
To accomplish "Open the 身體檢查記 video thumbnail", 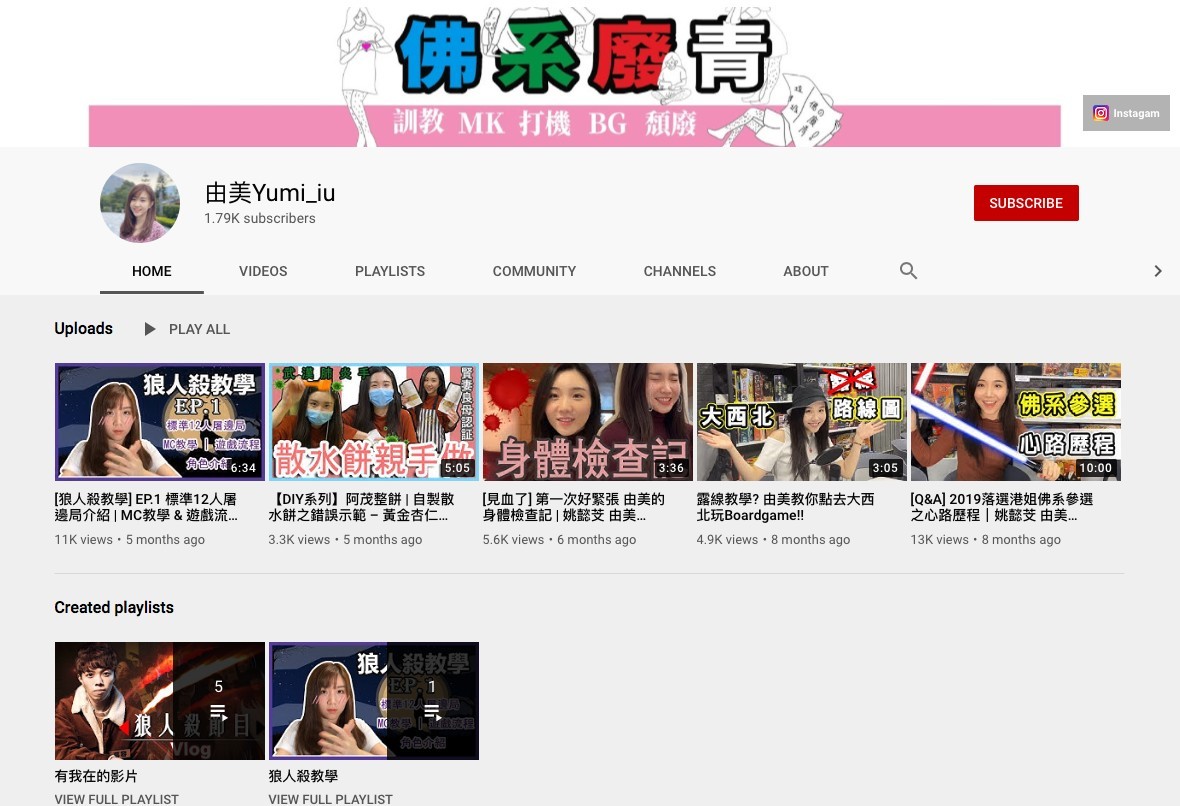I will 588,422.
